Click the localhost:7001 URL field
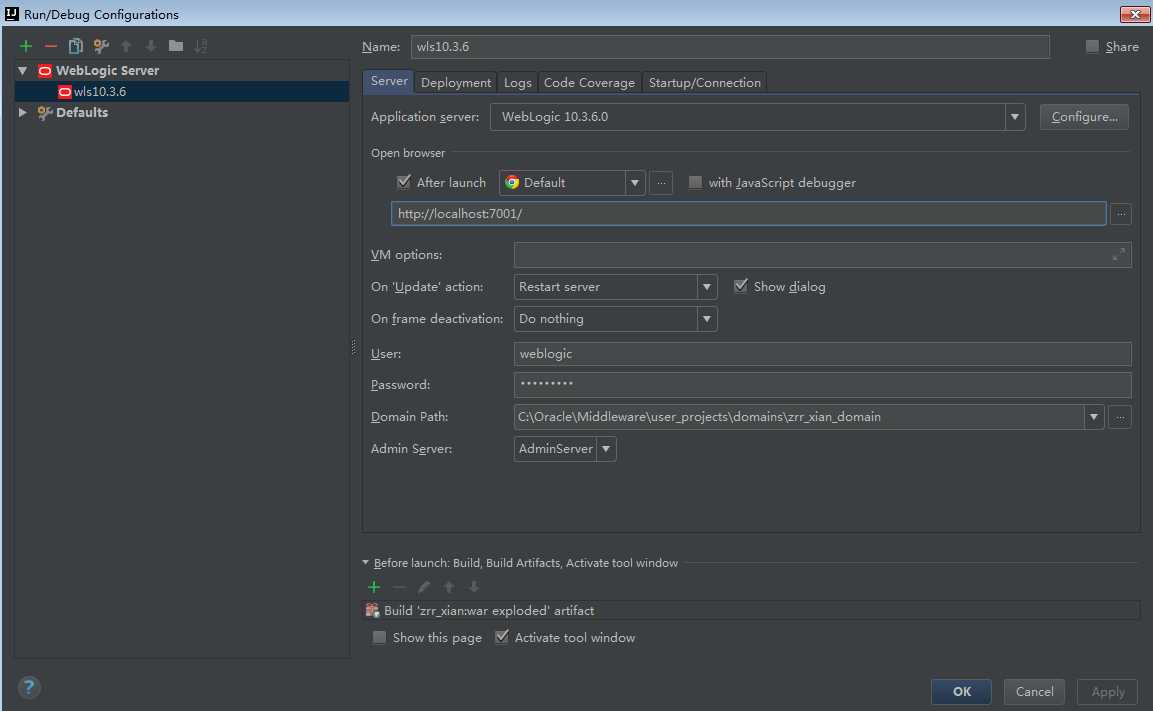This screenshot has height=711, width=1153. [749, 214]
